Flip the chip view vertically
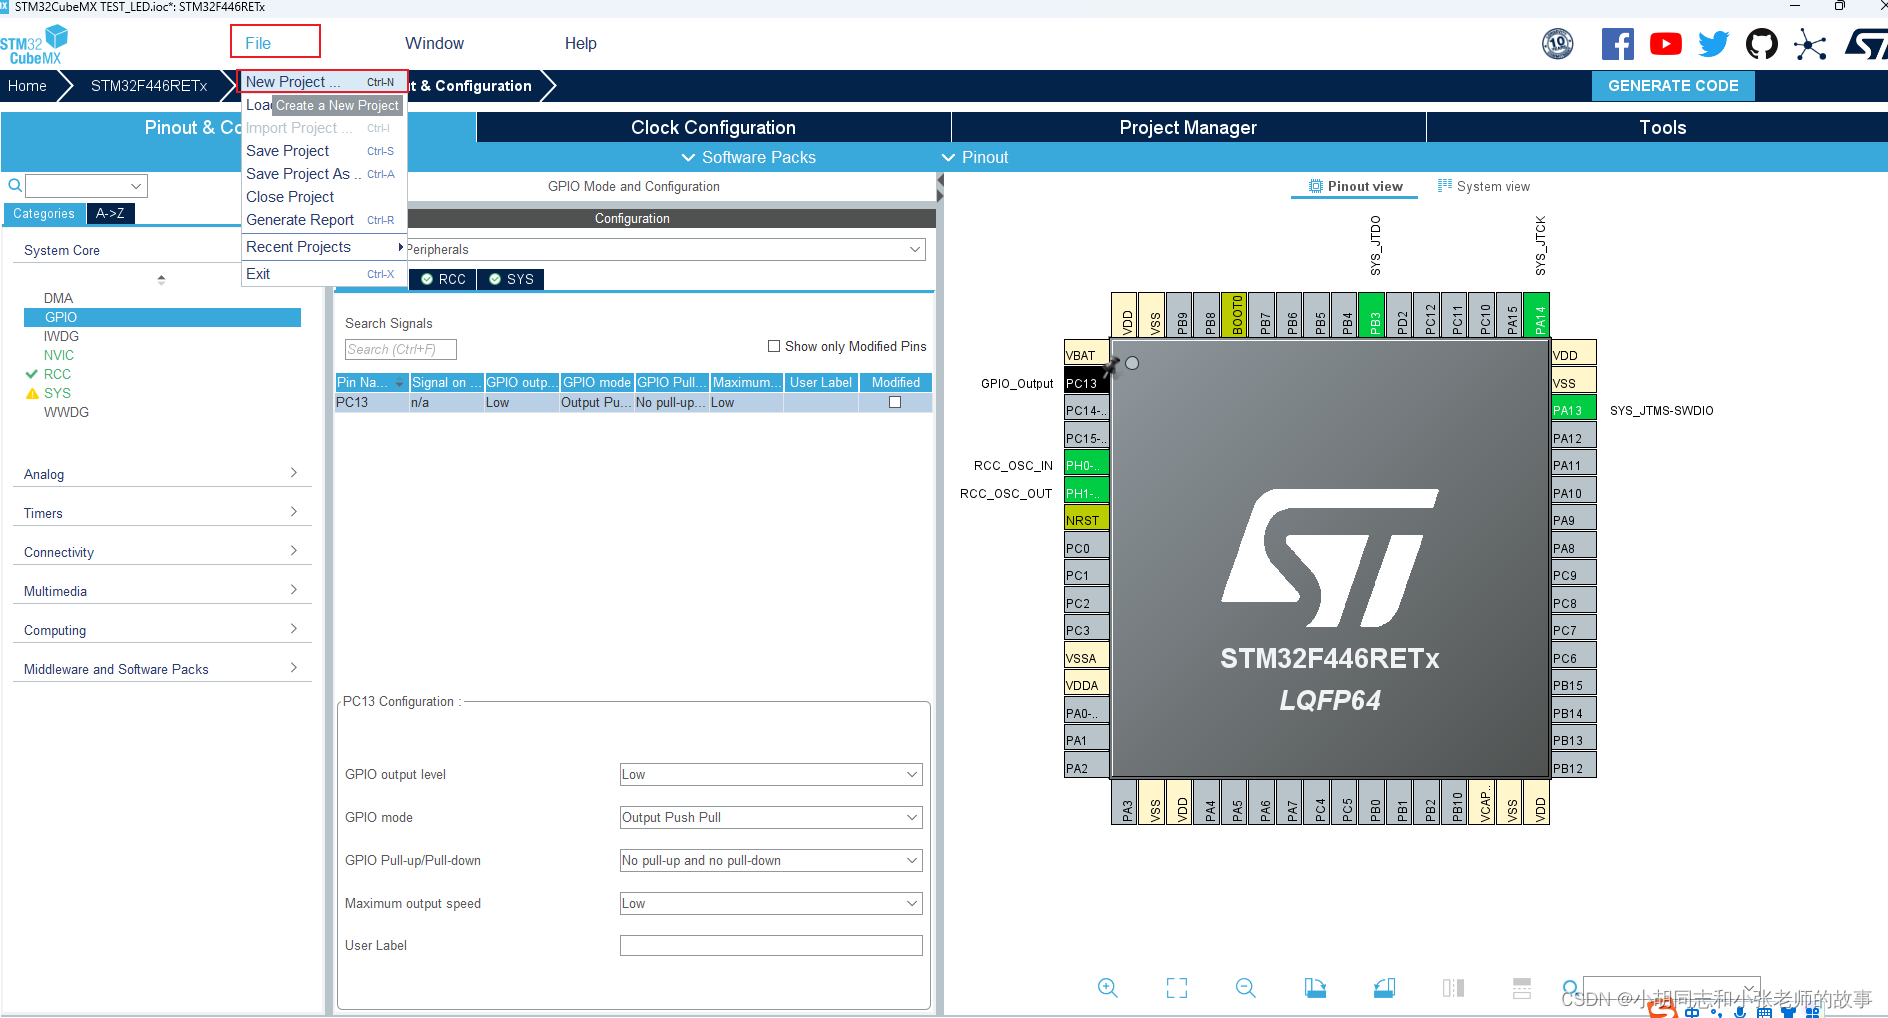1888x1018 pixels. [x=1522, y=988]
